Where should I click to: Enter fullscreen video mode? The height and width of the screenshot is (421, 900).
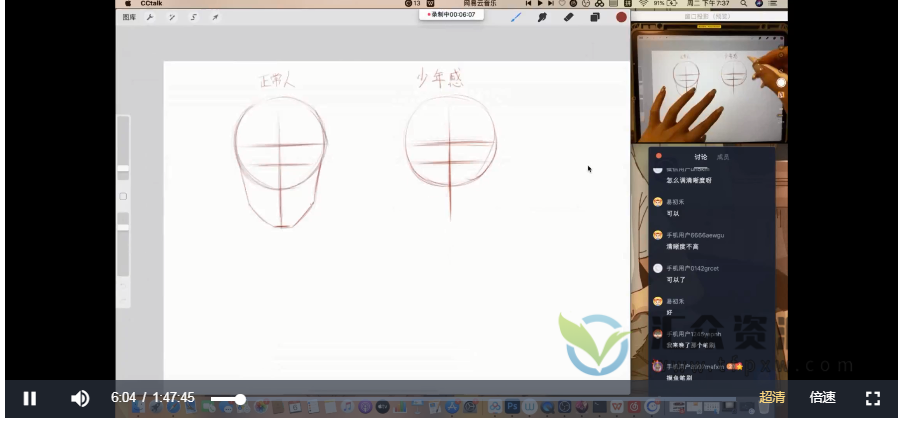click(x=872, y=398)
